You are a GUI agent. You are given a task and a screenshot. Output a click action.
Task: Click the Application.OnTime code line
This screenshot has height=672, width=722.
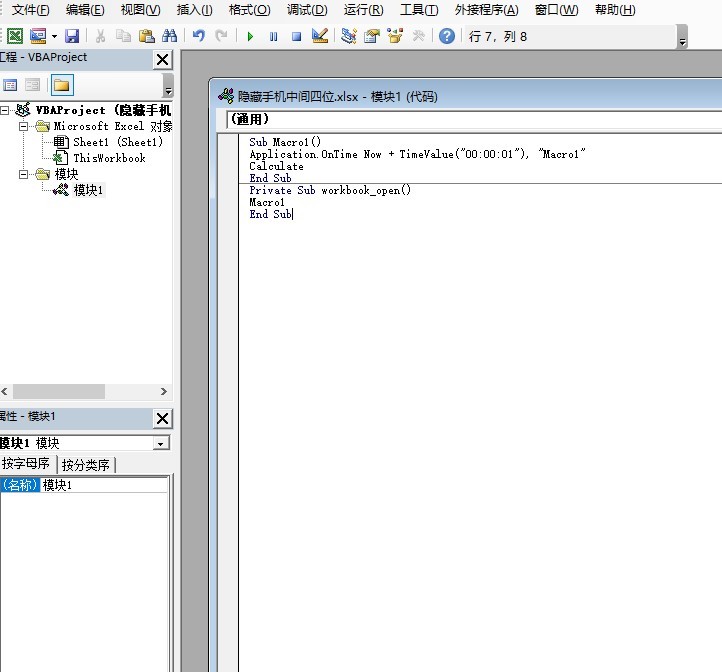pyautogui.click(x=417, y=154)
